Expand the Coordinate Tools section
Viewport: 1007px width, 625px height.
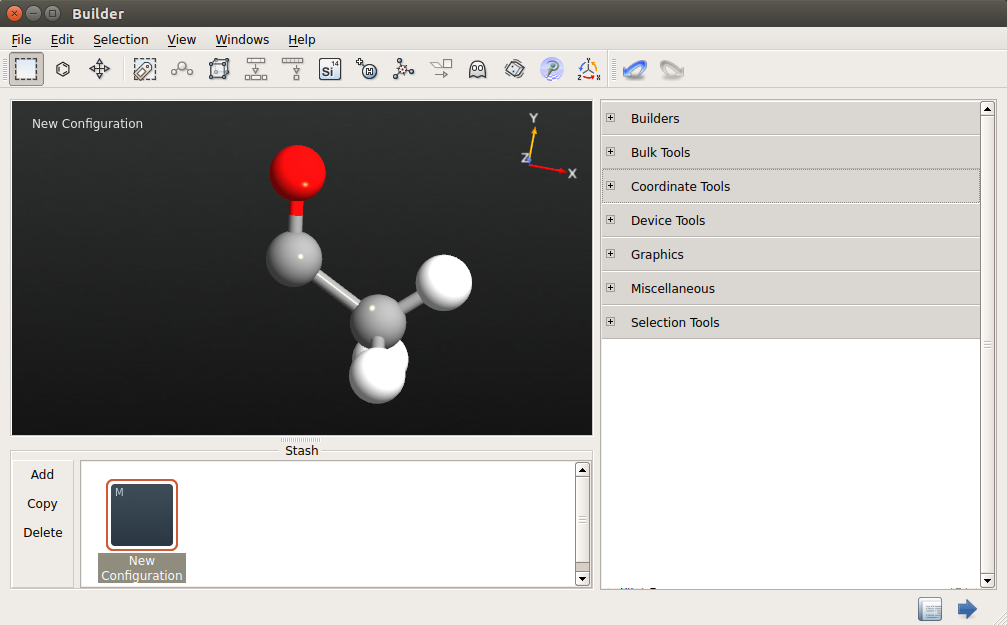[x=611, y=186]
